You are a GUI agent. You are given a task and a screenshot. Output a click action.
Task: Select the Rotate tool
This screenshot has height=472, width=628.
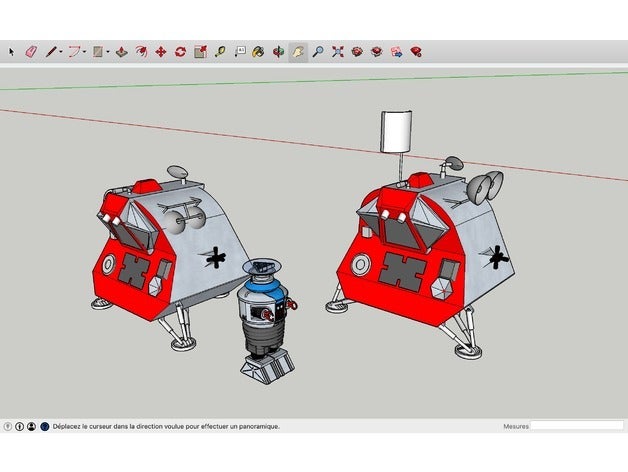click(181, 52)
